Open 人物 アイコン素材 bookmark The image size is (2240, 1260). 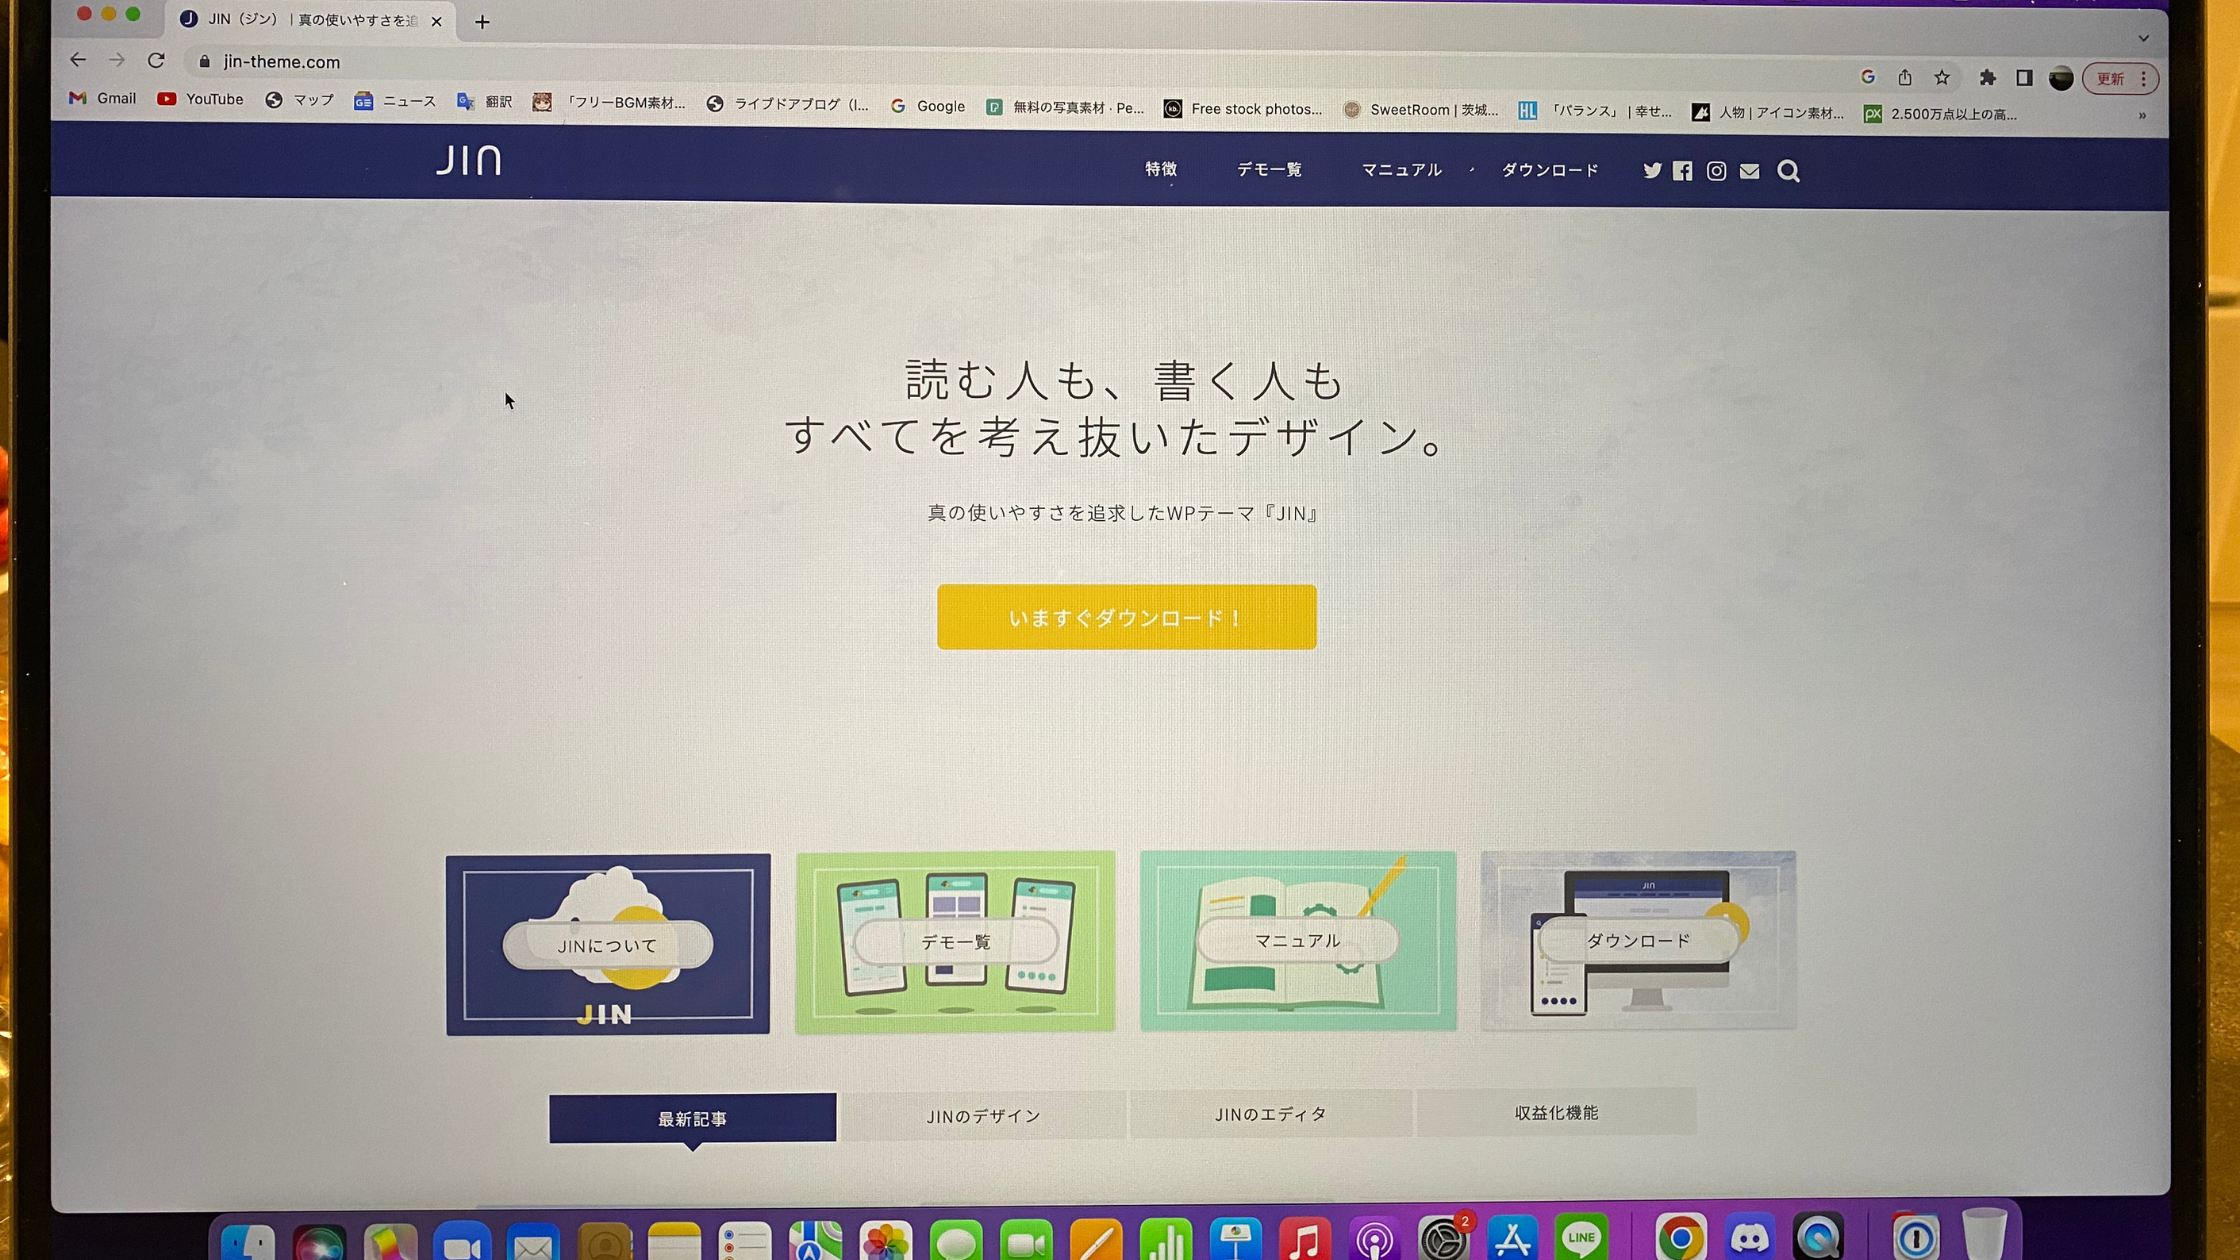pyautogui.click(x=1768, y=113)
